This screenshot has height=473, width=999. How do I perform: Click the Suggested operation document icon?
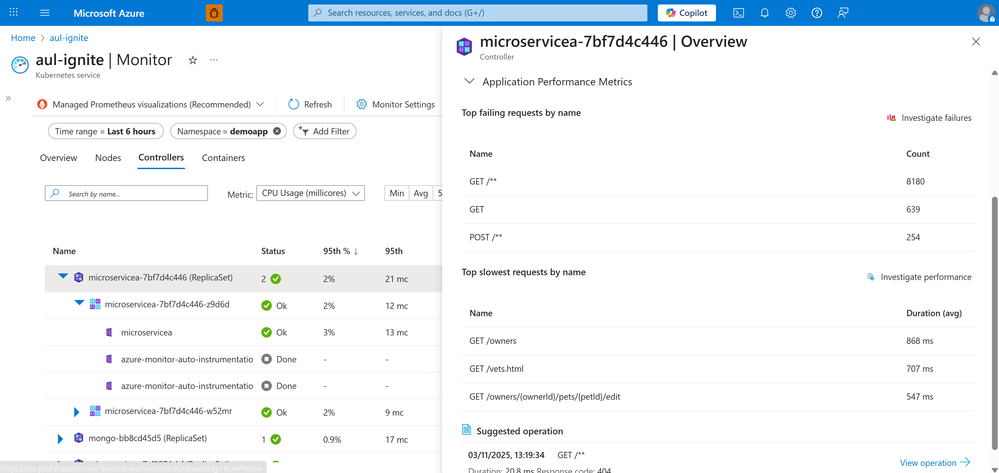point(467,430)
